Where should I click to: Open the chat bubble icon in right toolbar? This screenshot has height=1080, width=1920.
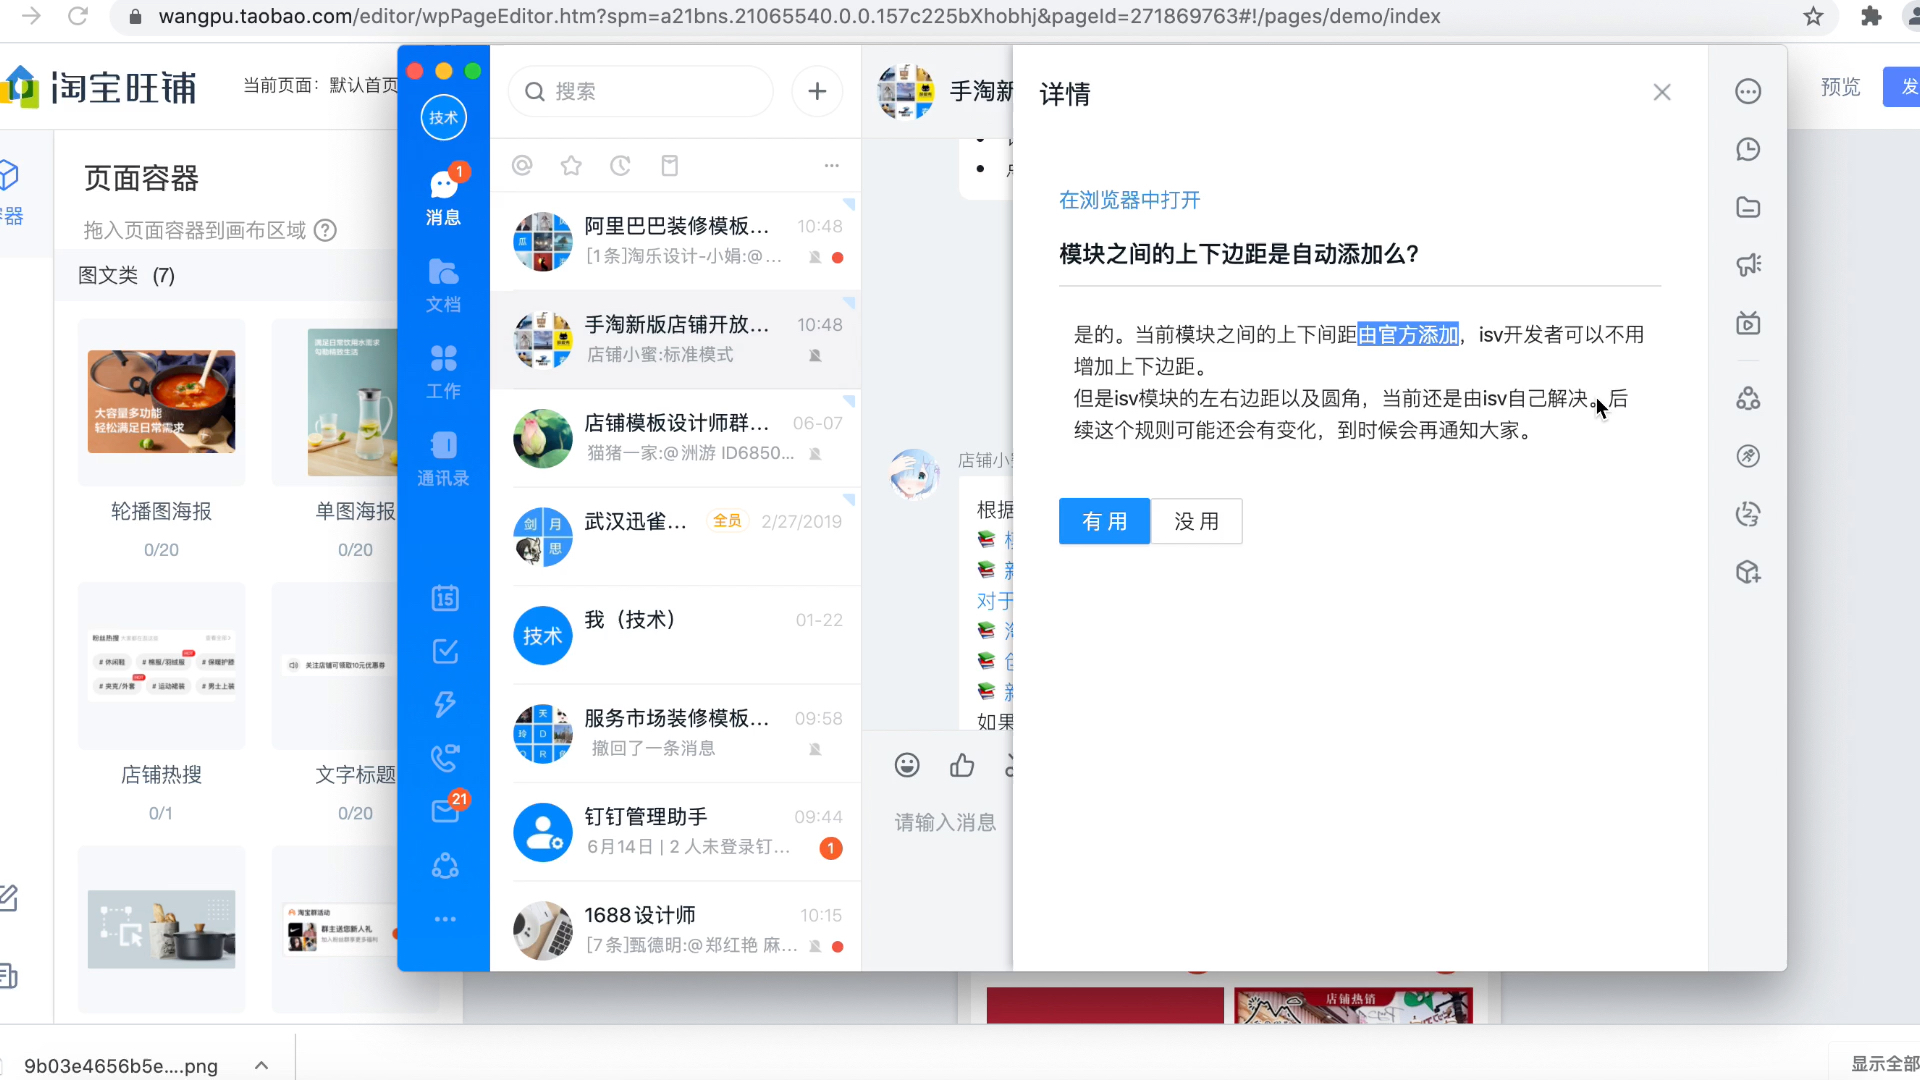coord(1748,91)
